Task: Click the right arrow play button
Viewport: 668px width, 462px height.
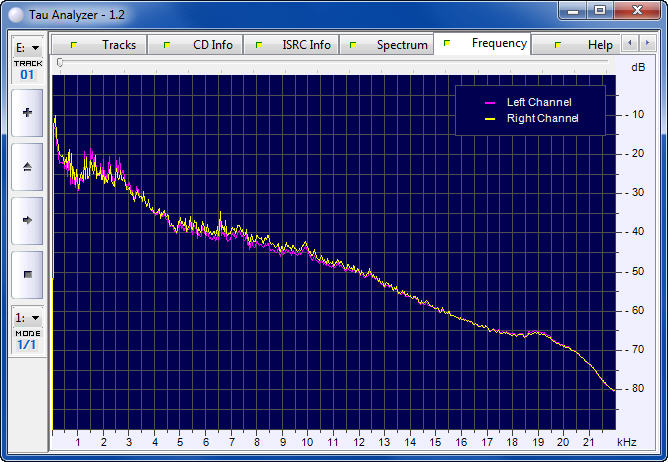Action: click(x=27, y=220)
